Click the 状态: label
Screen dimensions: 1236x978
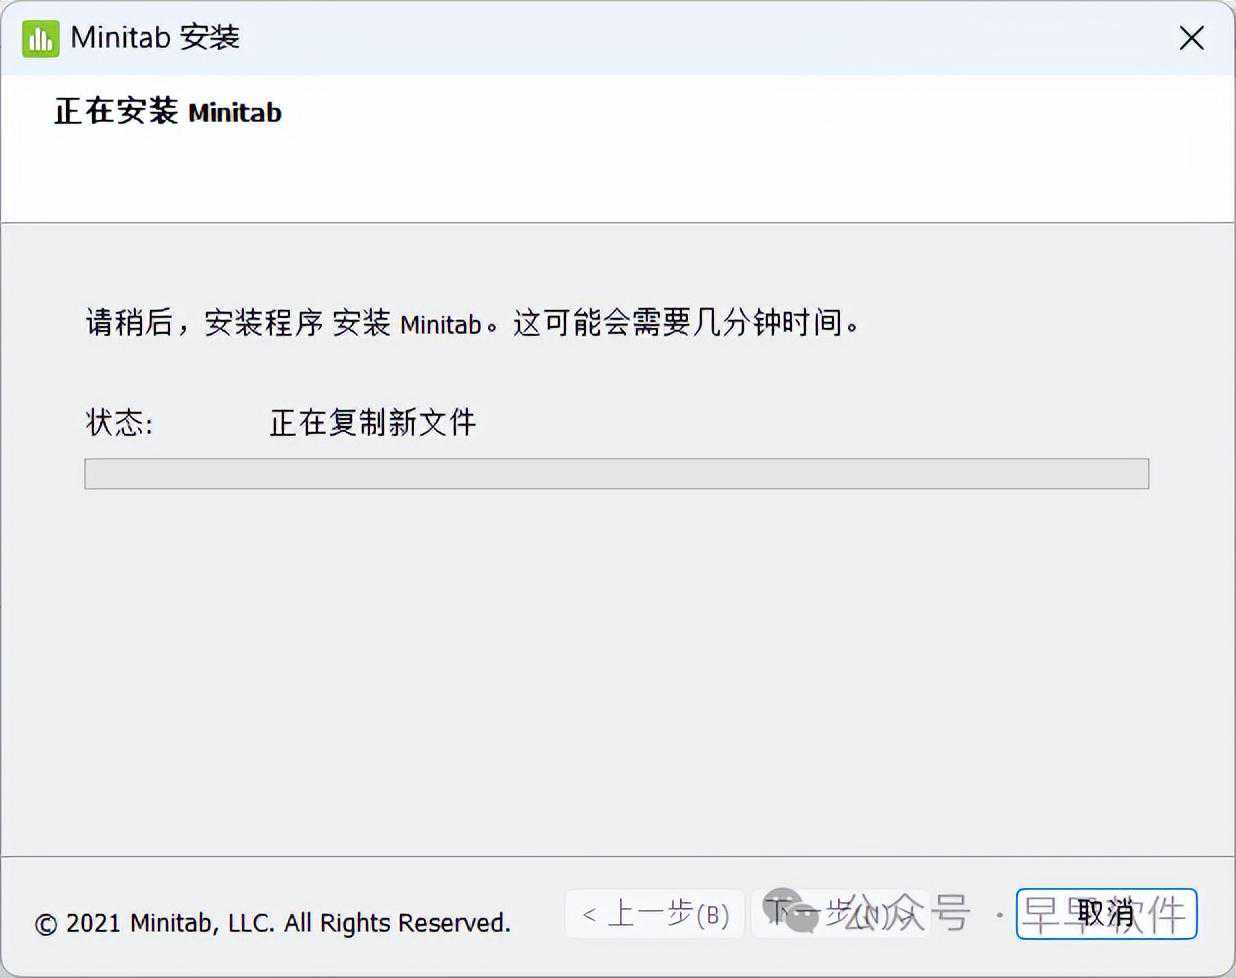pos(119,422)
